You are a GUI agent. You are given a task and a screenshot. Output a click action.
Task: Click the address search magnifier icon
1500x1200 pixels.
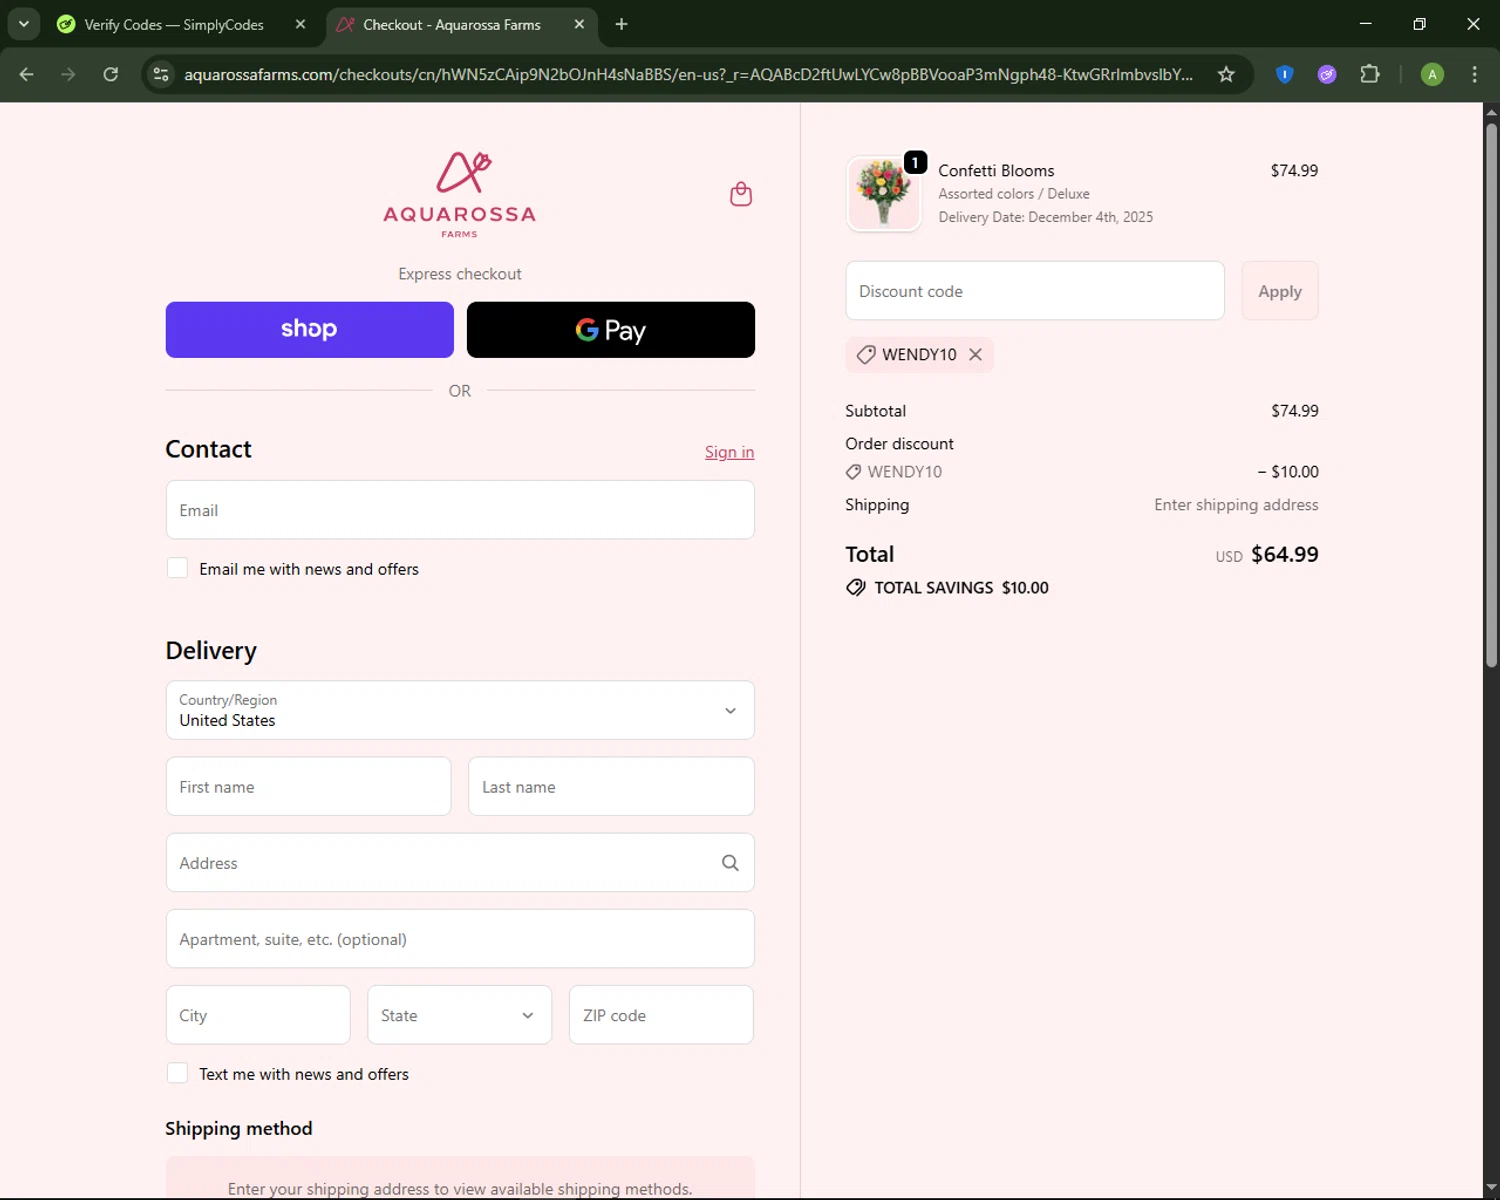pos(730,863)
